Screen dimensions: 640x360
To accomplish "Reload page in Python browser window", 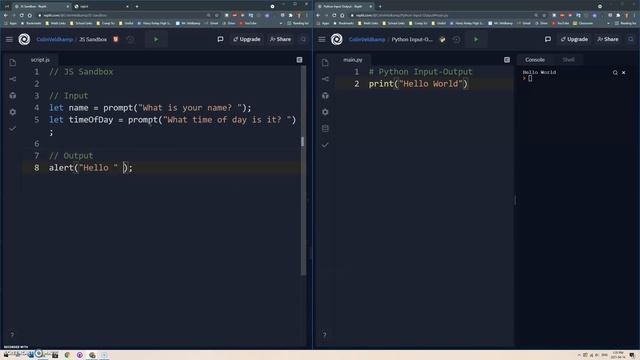I will [x=334, y=15].
